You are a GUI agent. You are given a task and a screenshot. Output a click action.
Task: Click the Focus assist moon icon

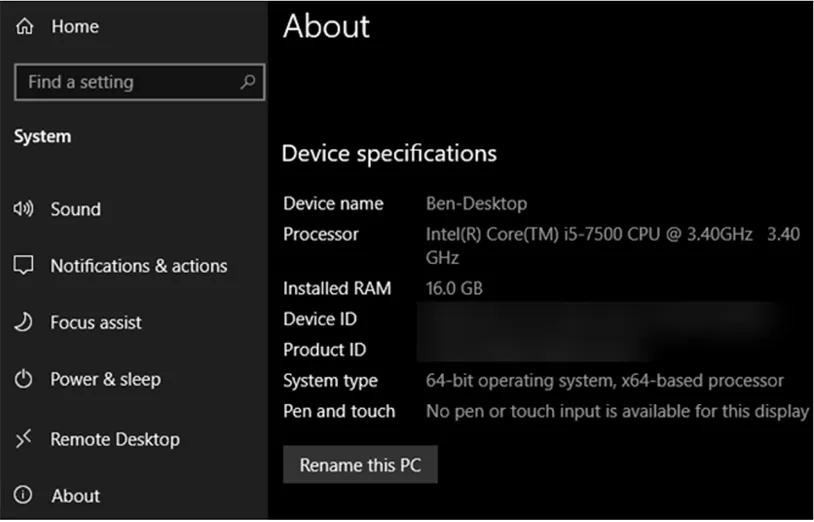point(24,322)
